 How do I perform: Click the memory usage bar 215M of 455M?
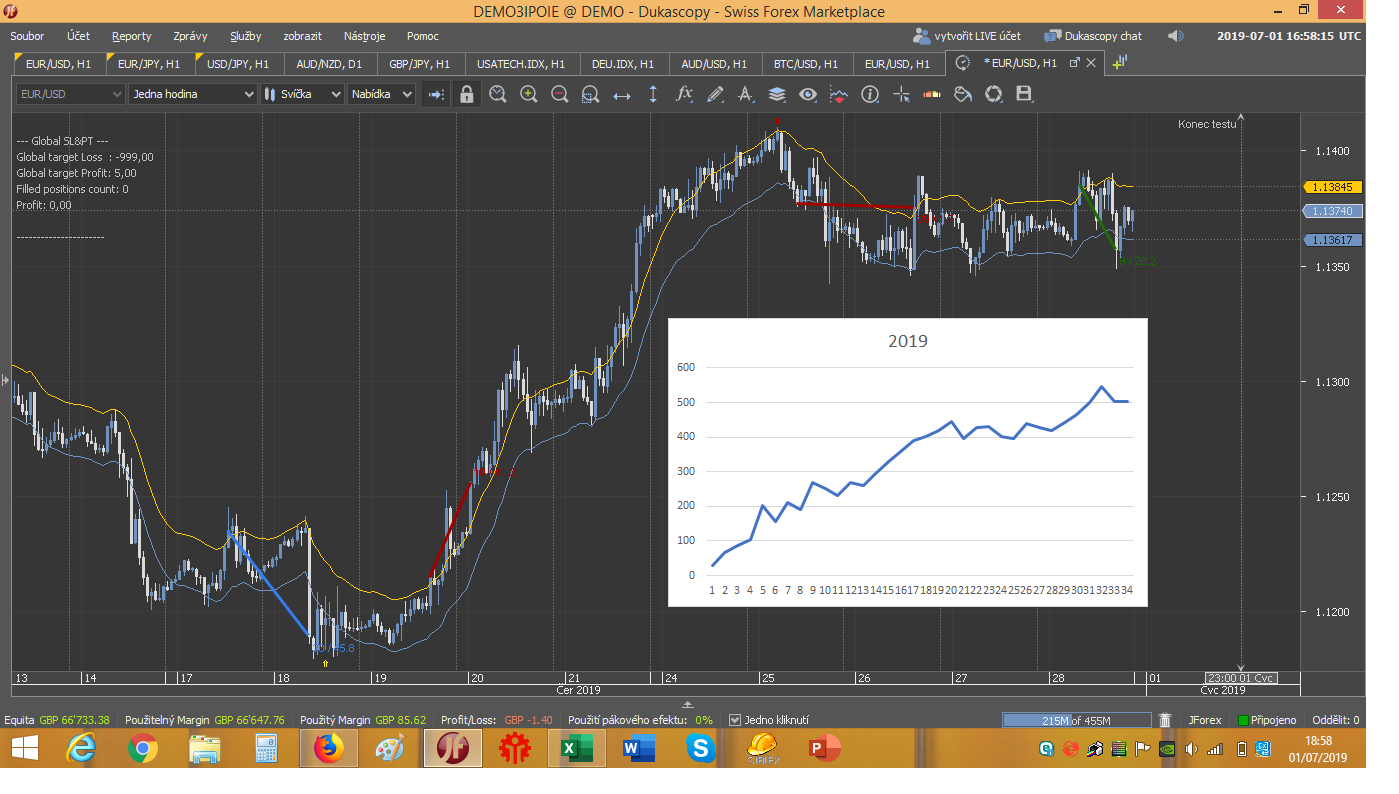pyautogui.click(x=1076, y=720)
